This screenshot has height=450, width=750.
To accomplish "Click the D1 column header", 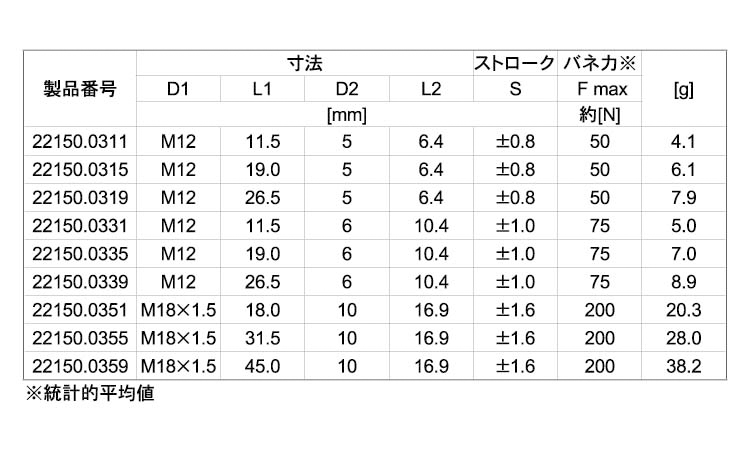I will 178,89.
